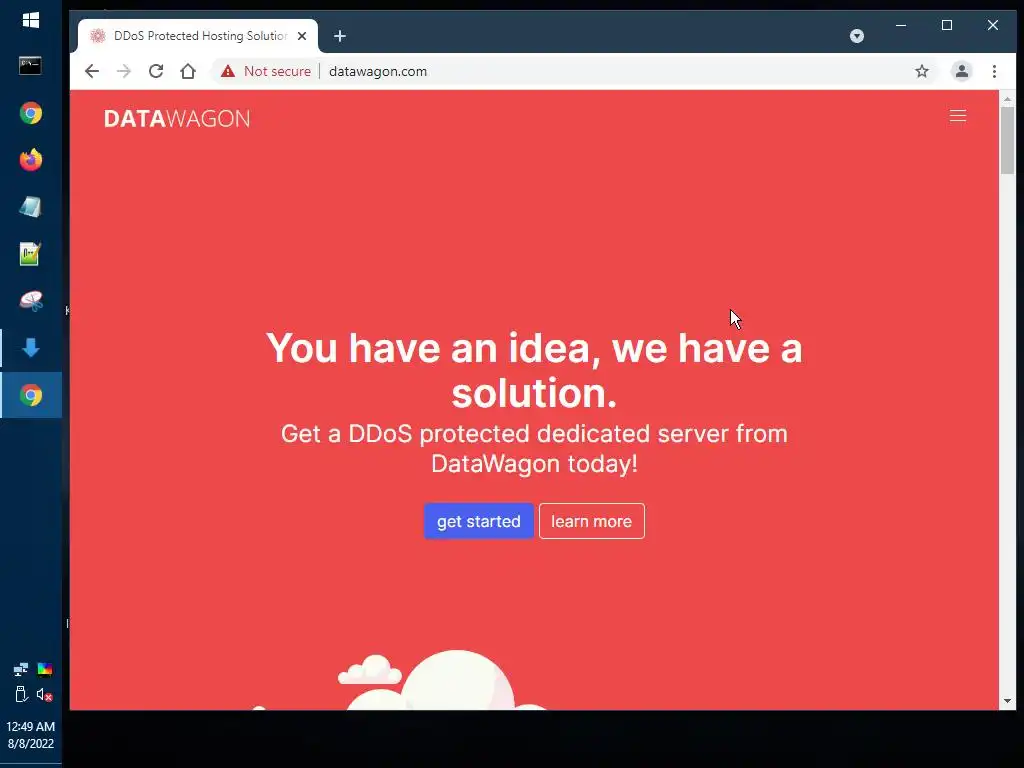The width and height of the screenshot is (1024, 768).
Task: Open the colorful display tray icon
Action: pyautogui.click(x=45, y=669)
